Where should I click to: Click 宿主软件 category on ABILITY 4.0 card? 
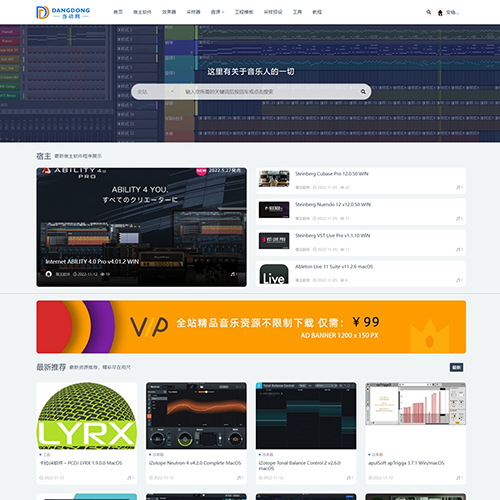coord(63,274)
